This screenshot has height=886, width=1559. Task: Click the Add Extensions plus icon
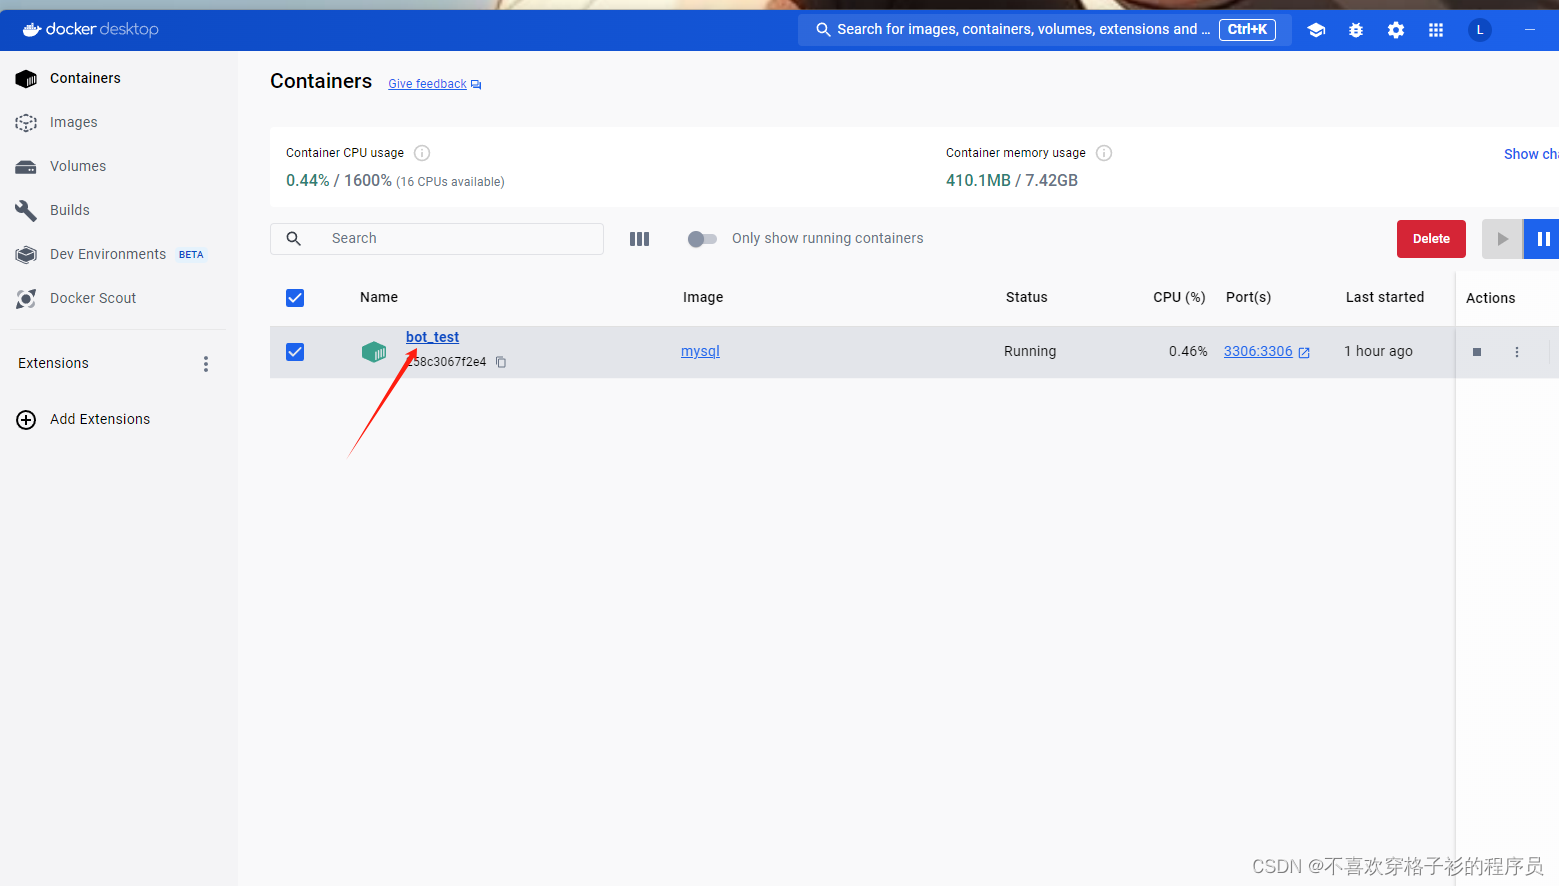coord(26,420)
